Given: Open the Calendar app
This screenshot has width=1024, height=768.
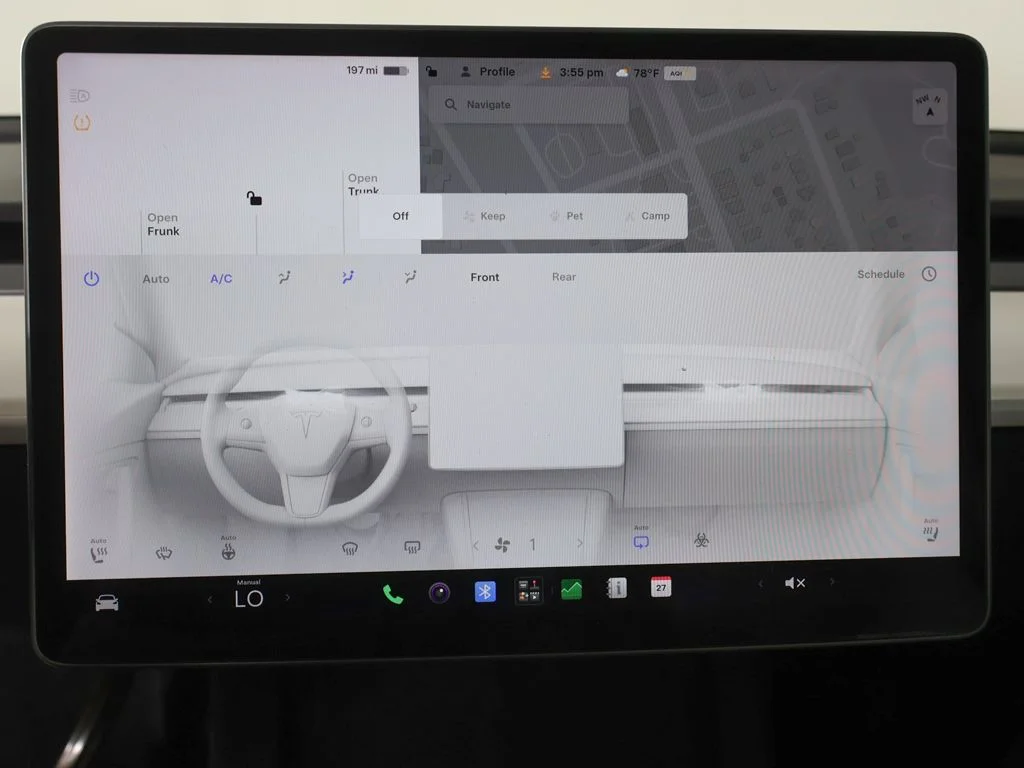Looking at the screenshot, I should [x=661, y=586].
